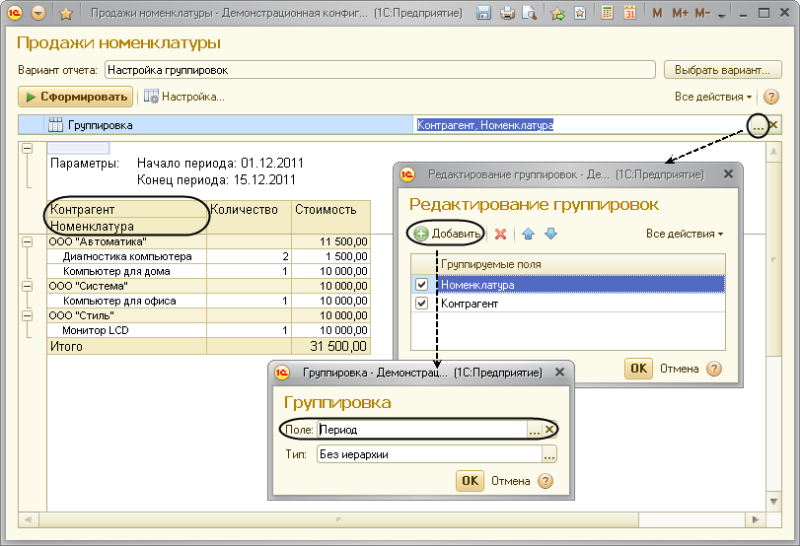Move grouping field up with blue arrow

[x=529, y=234]
